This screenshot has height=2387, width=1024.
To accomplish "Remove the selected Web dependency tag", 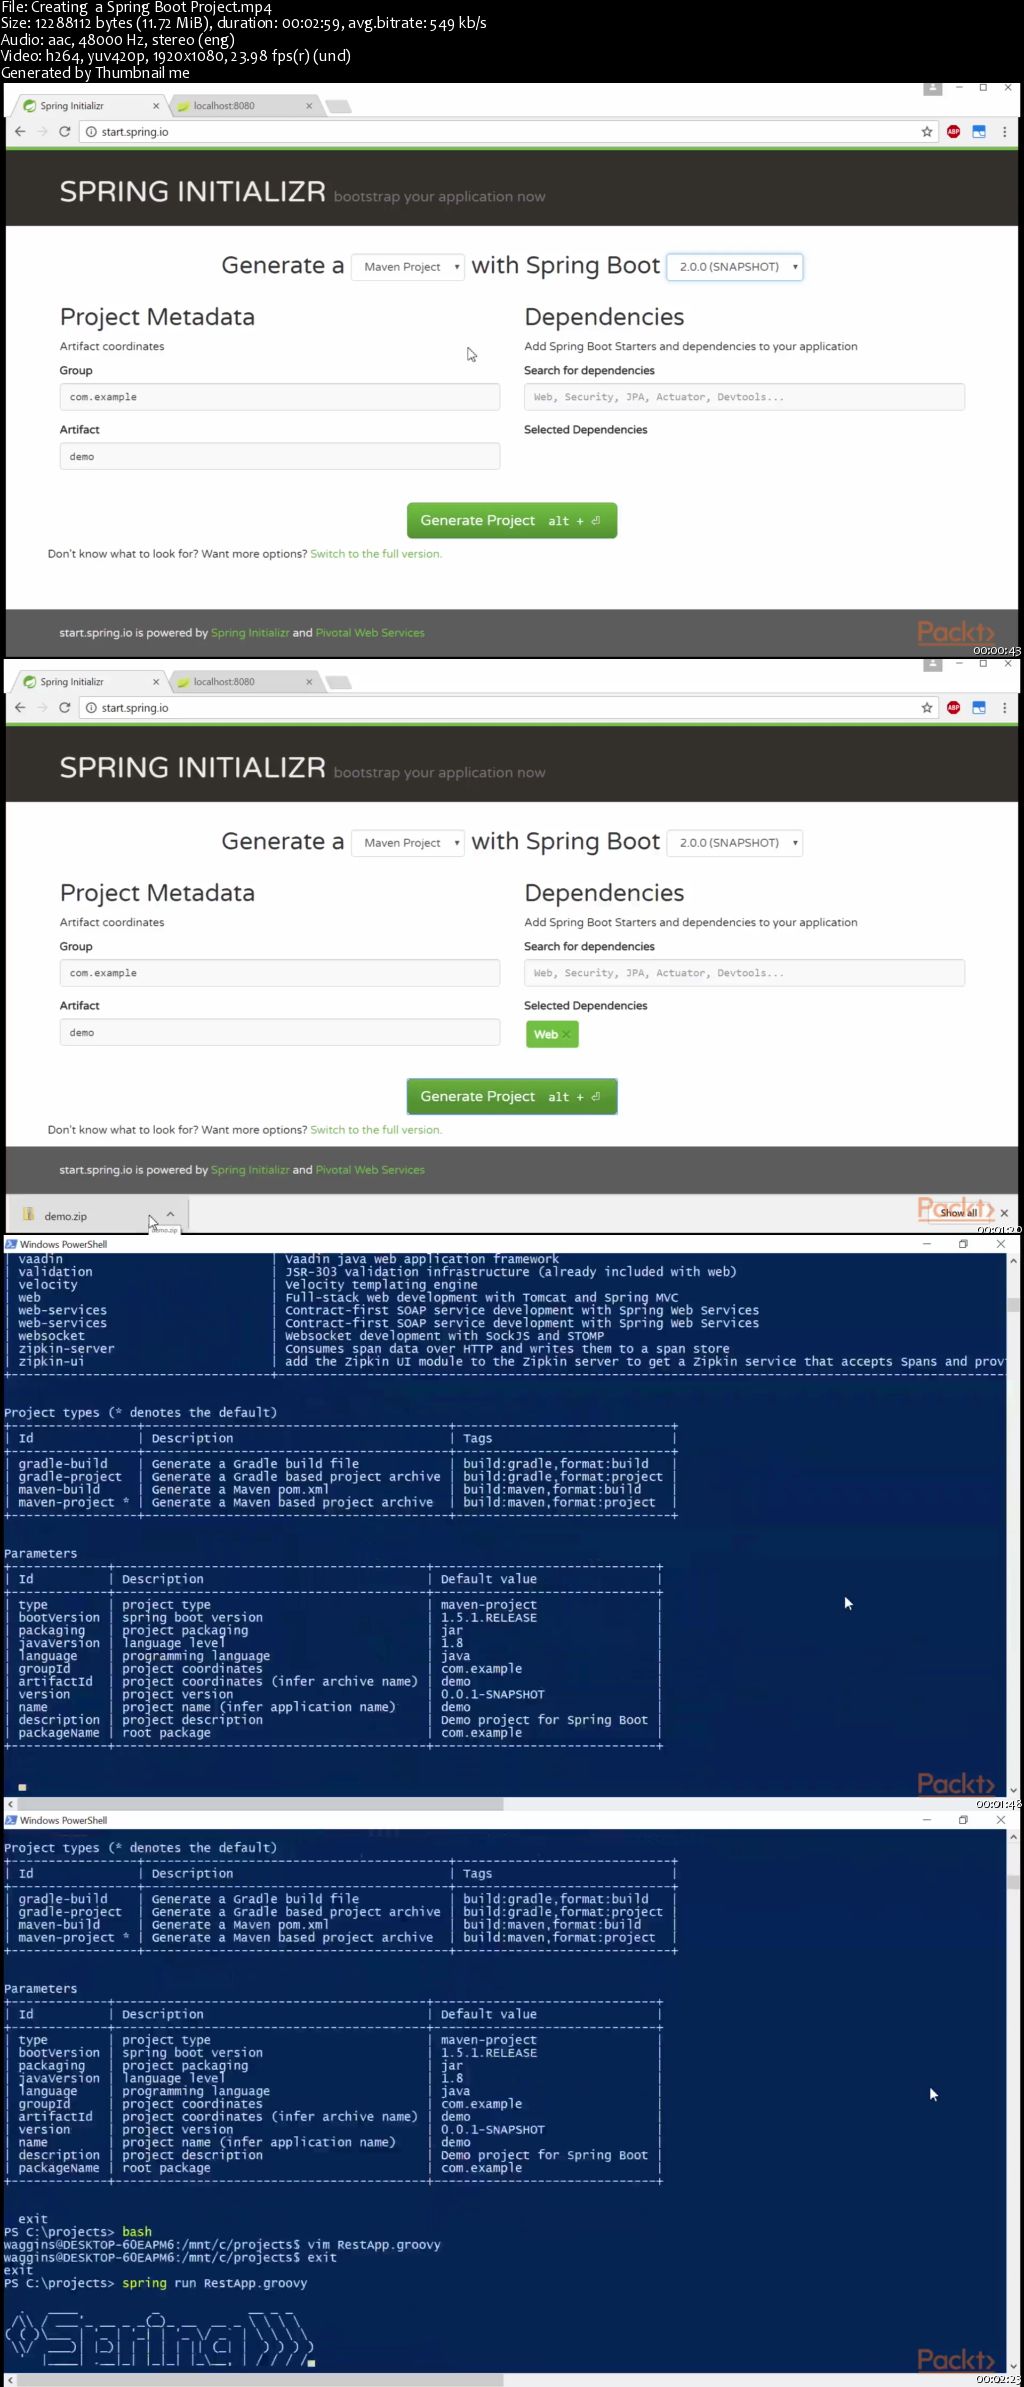I will pyautogui.click(x=566, y=1034).
